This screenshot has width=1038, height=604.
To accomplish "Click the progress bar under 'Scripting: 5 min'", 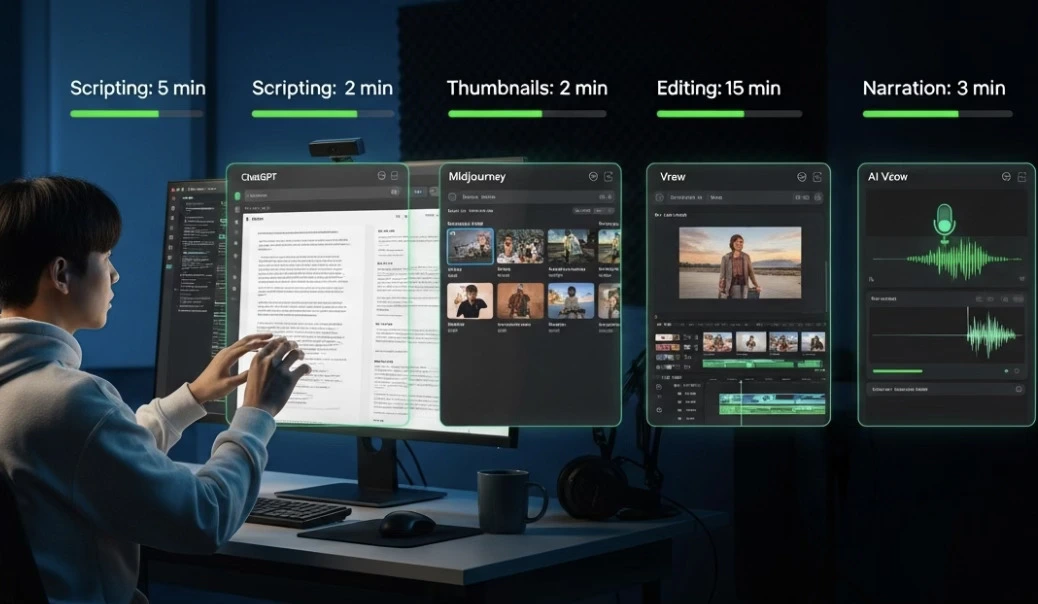I will pyautogui.click(x=137, y=114).
